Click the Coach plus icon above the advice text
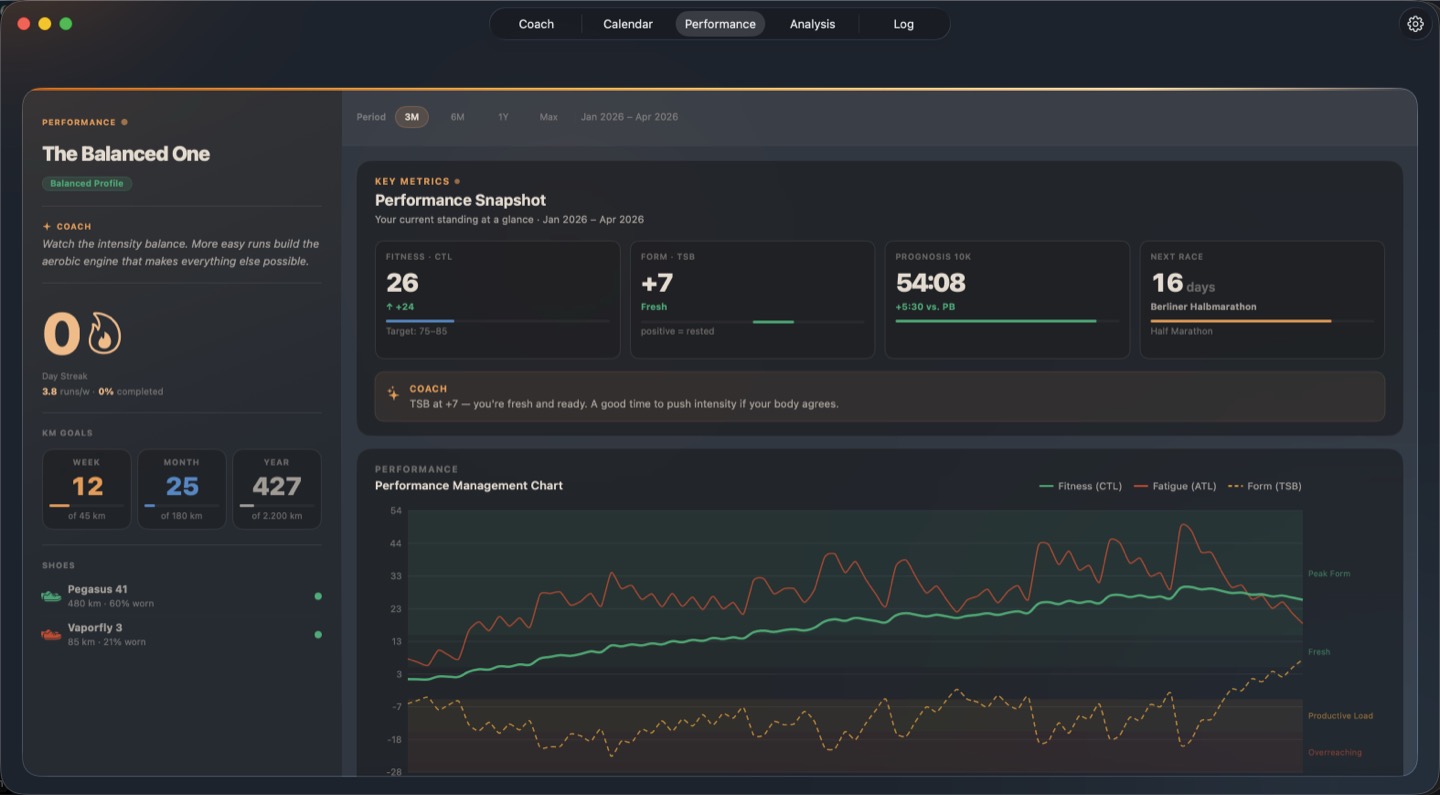 tap(45, 226)
